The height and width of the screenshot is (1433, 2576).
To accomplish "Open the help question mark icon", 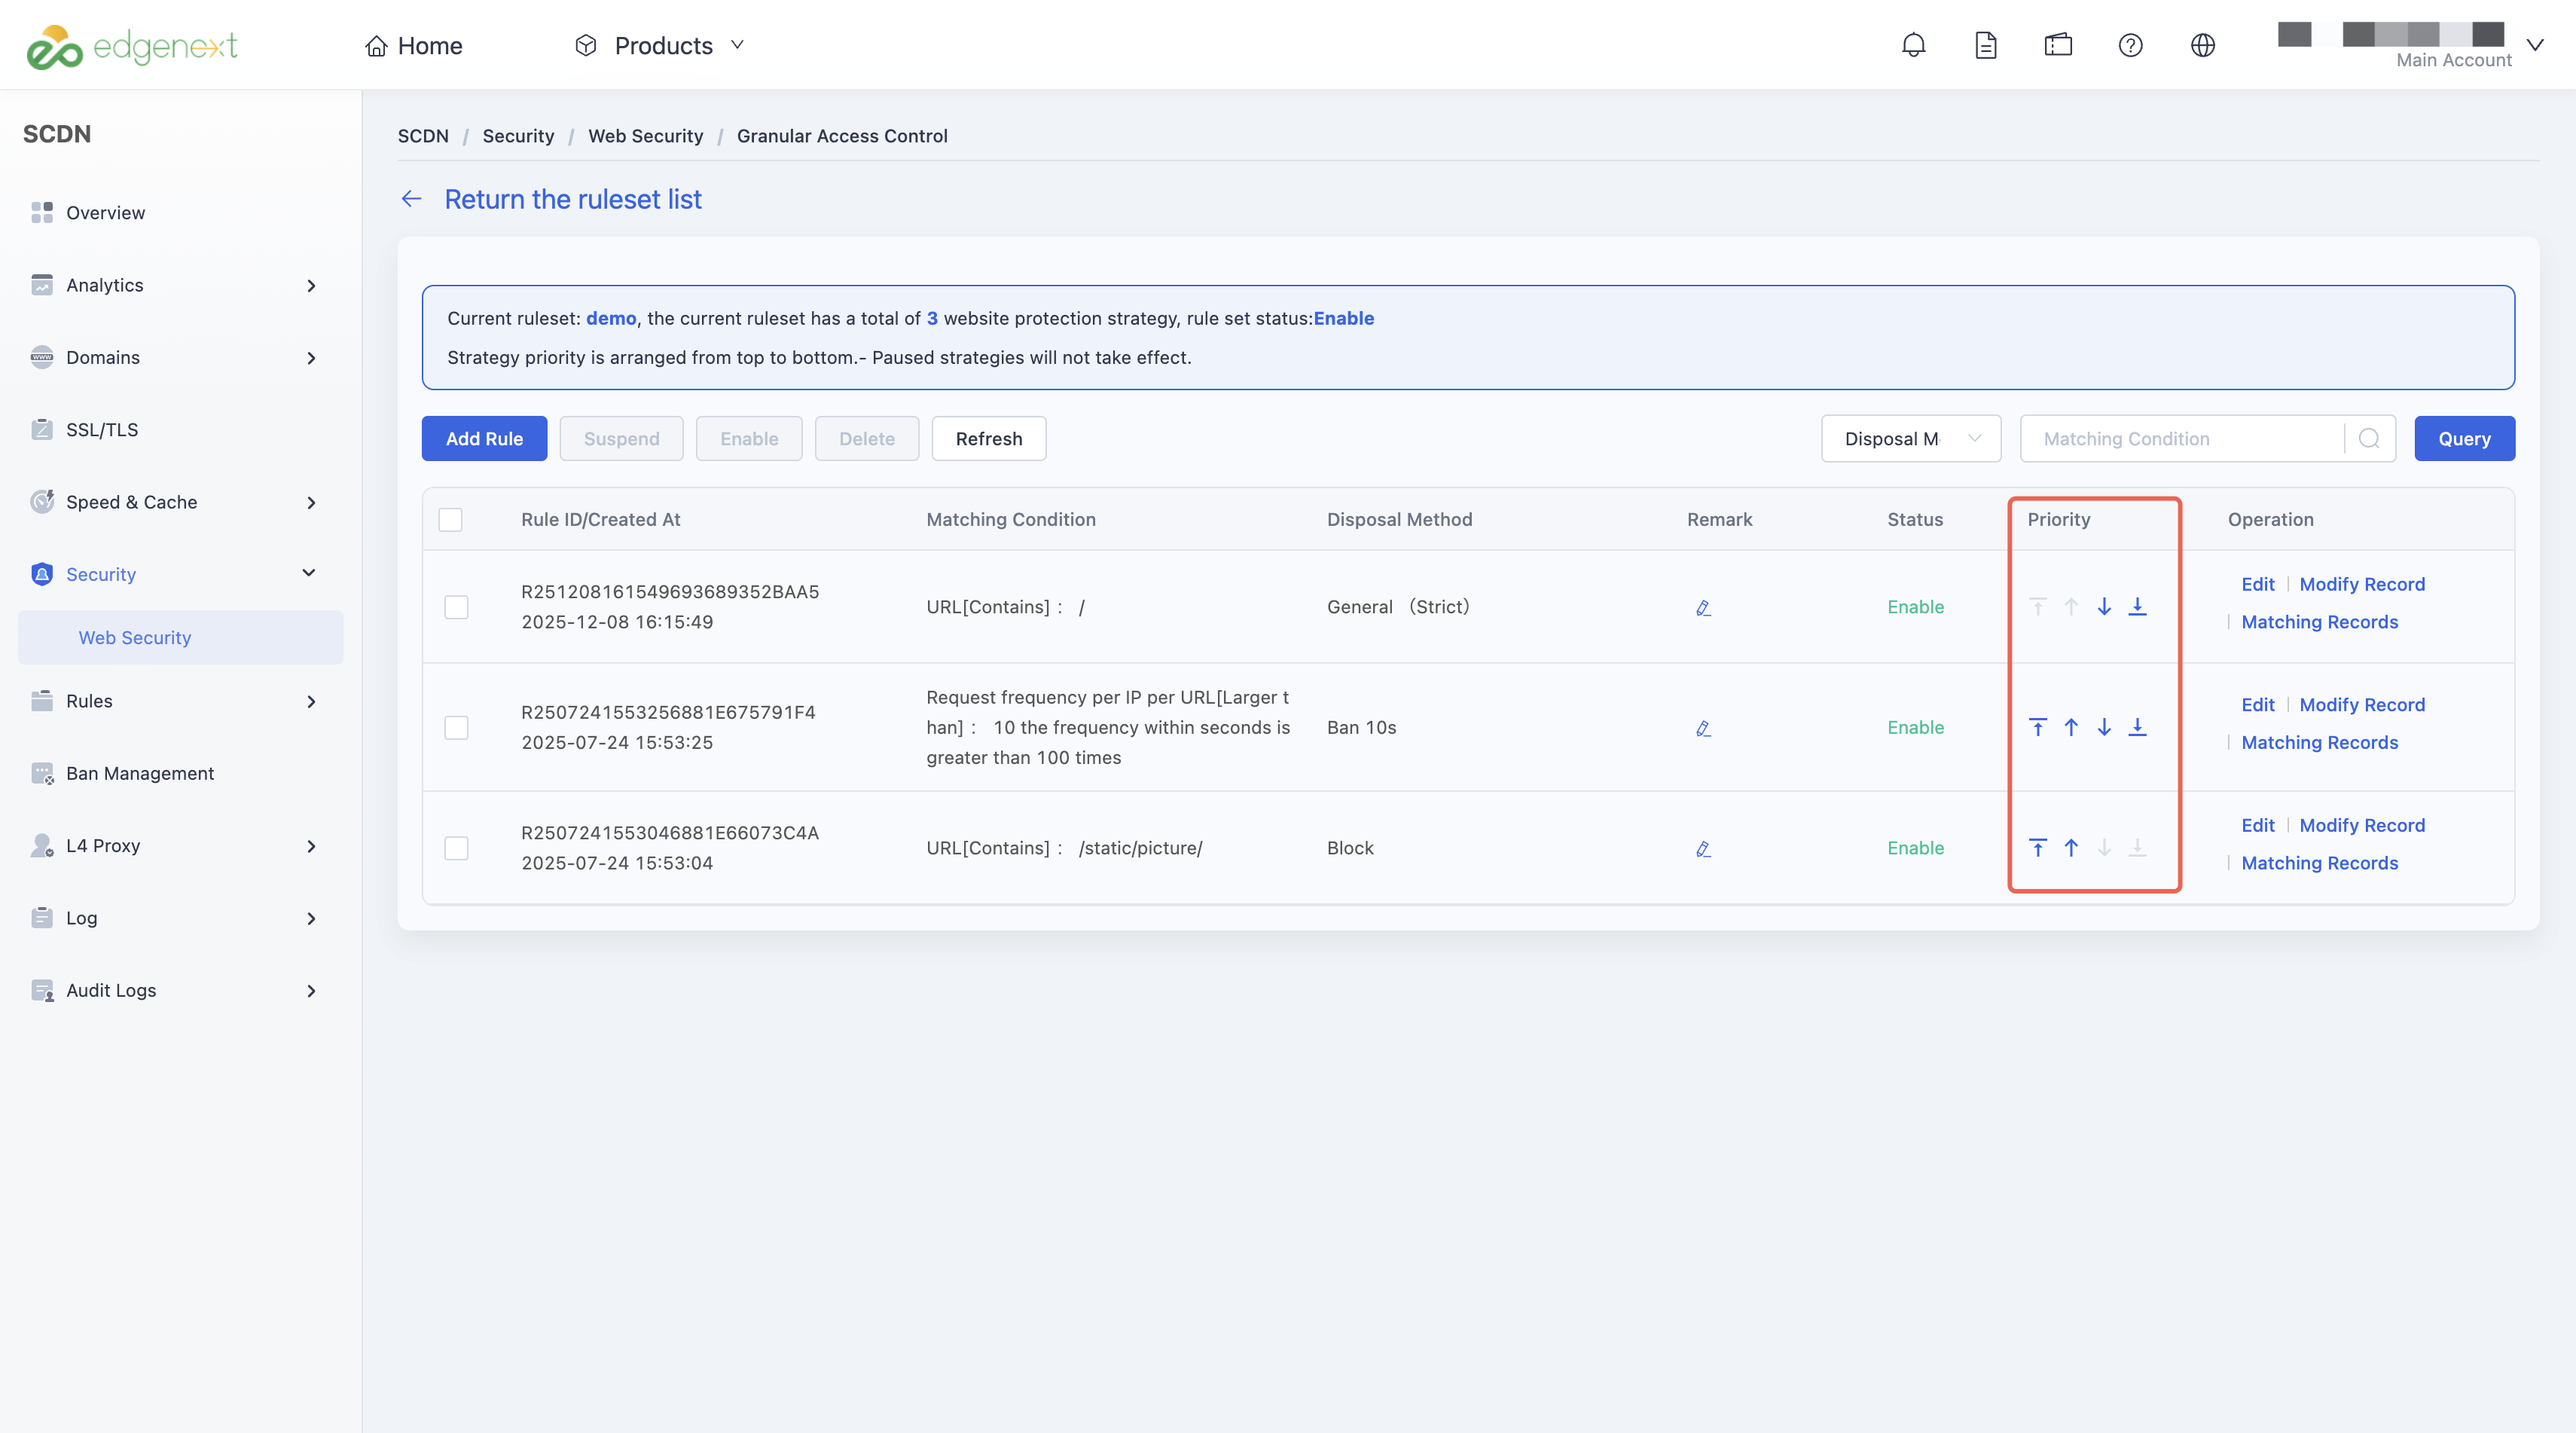I will 2130,45.
